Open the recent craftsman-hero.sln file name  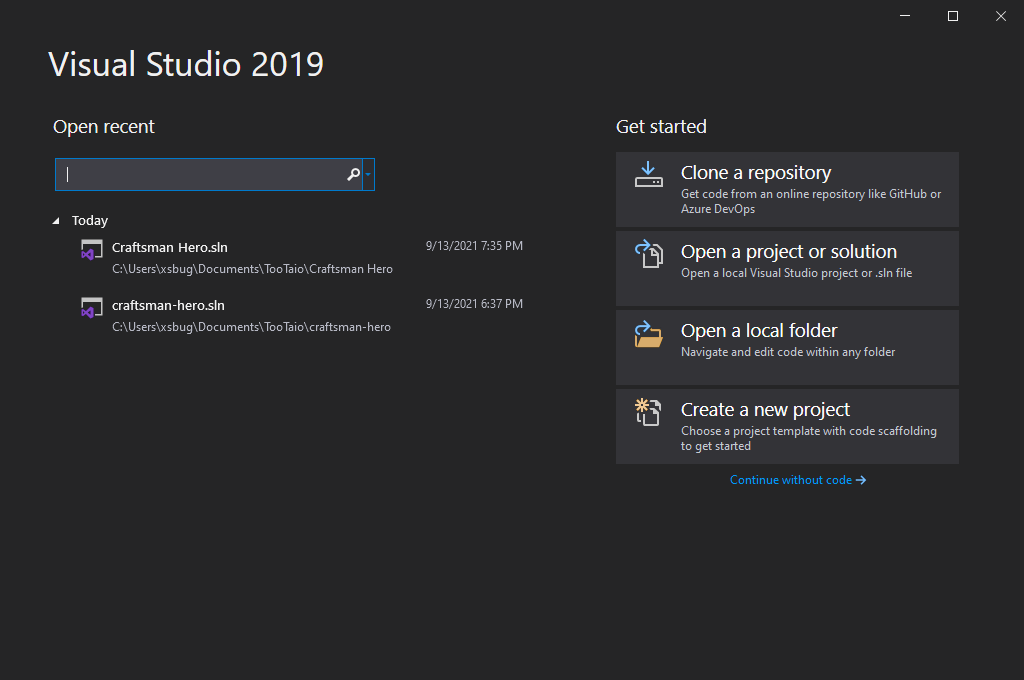point(168,305)
